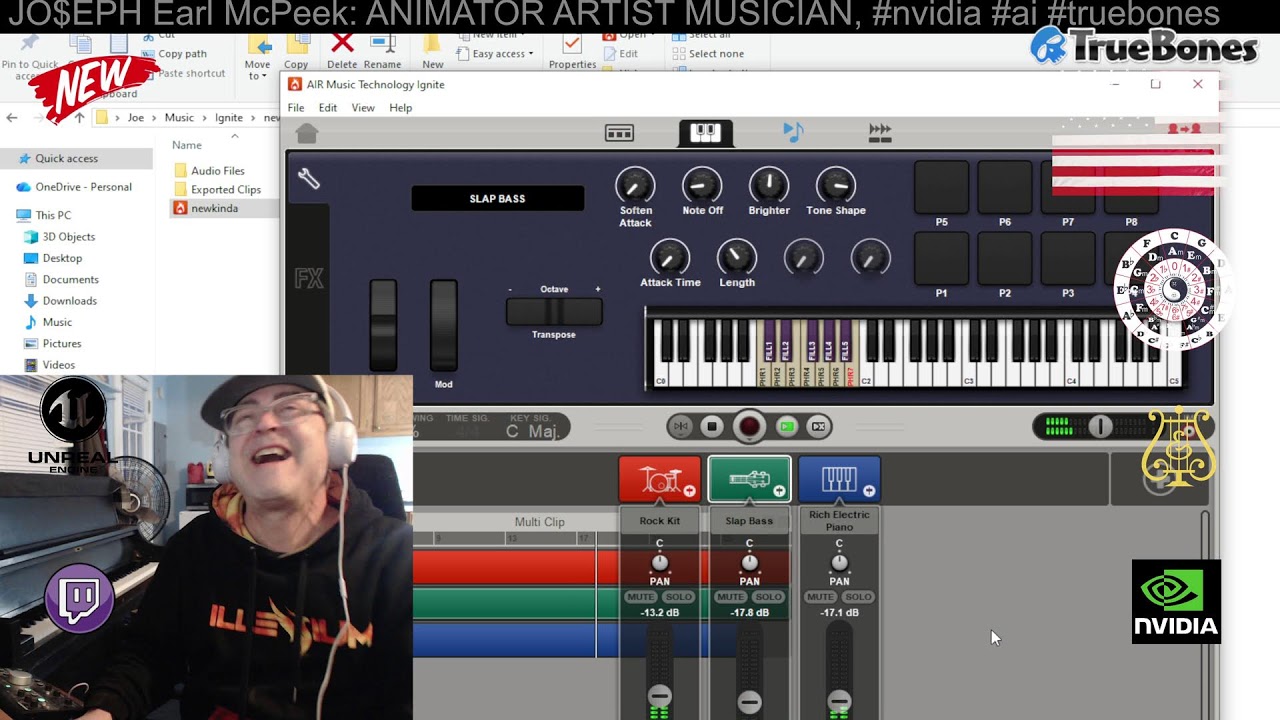1280x720 pixels.
Task: Click the green Play button
Action: point(787,426)
